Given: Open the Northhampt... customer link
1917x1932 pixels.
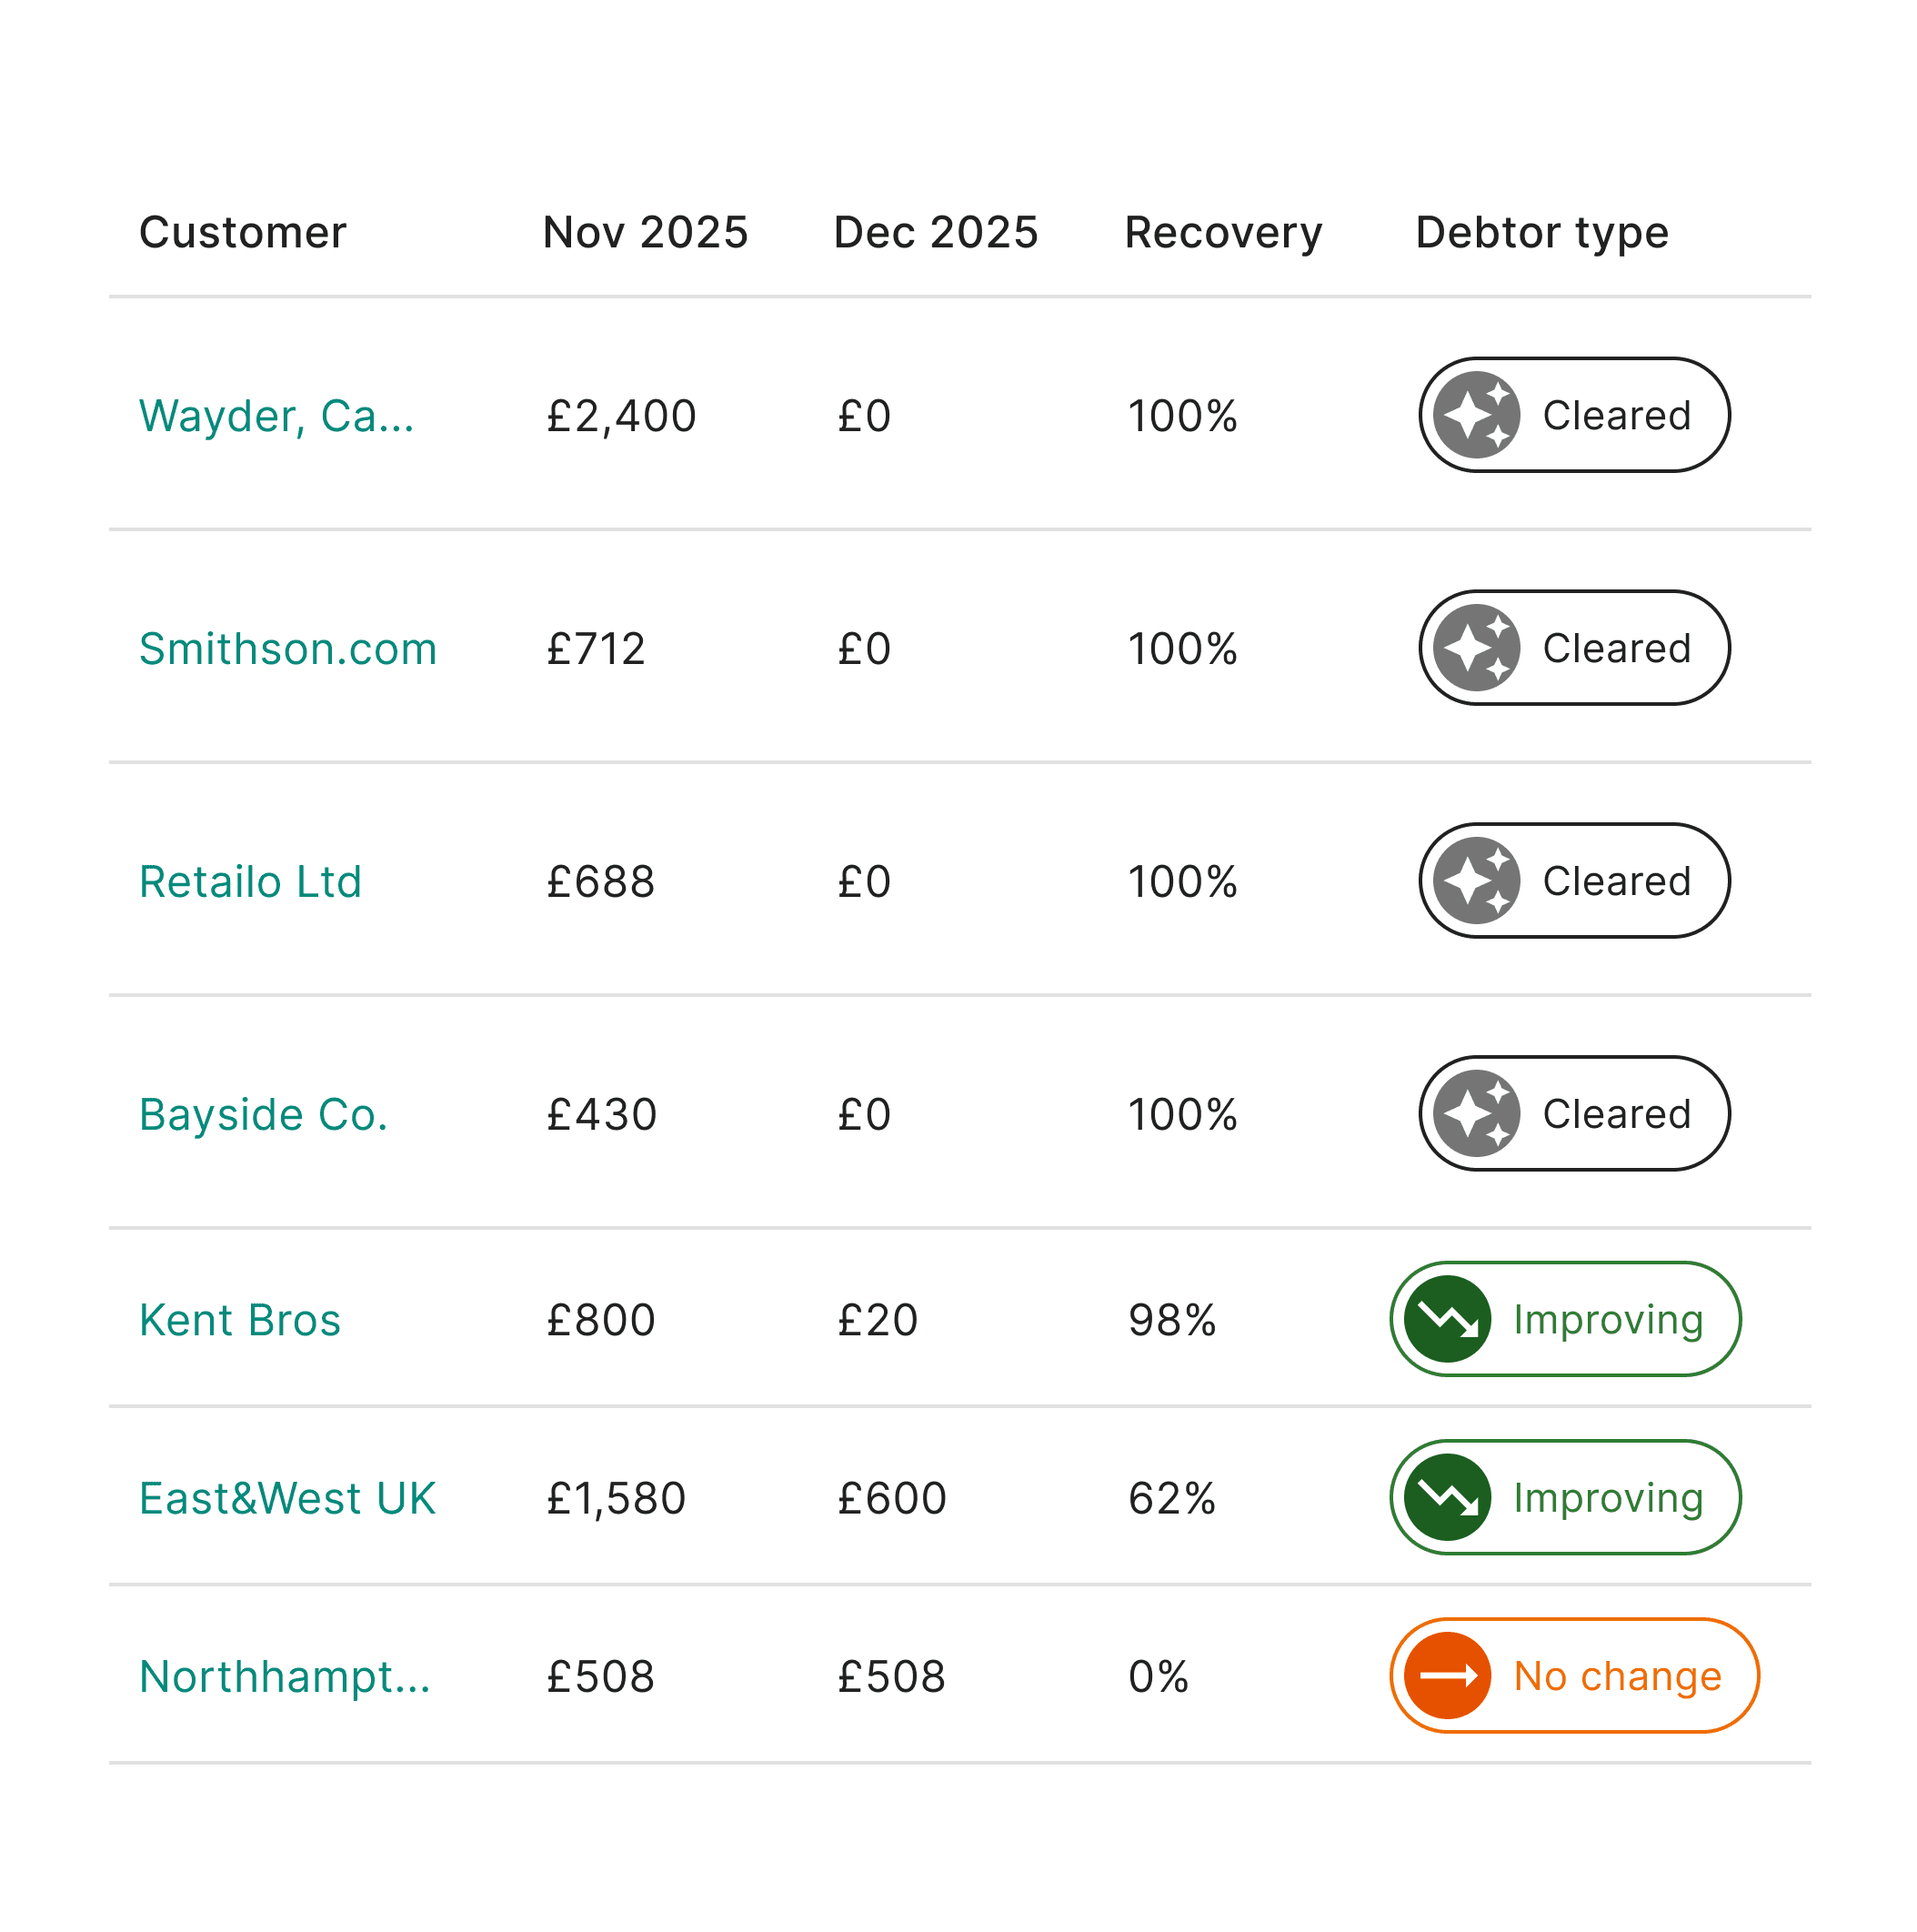Looking at the screenshot, I should [x=285, y=1677].
